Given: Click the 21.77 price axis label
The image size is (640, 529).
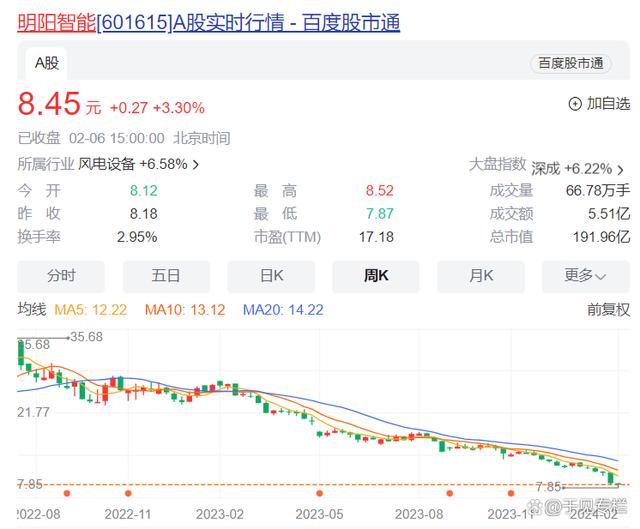Looking at the screenshot, I should point(33,412).
